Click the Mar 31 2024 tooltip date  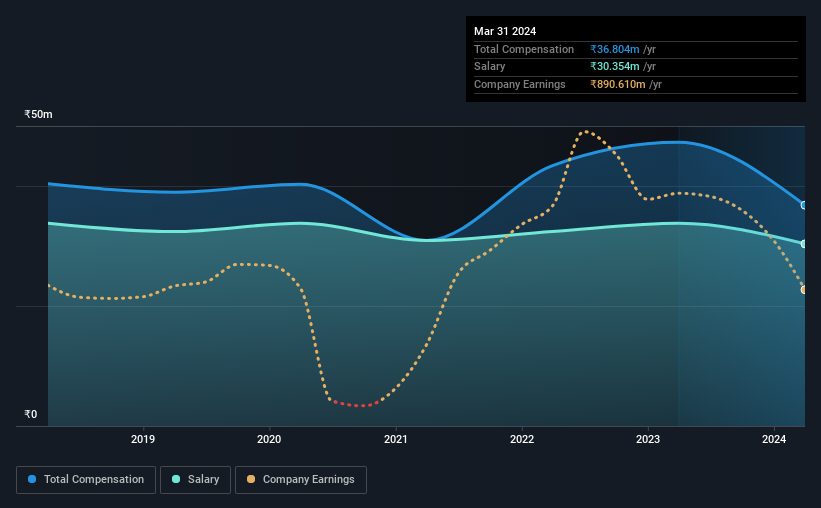(x=505, y=31)
